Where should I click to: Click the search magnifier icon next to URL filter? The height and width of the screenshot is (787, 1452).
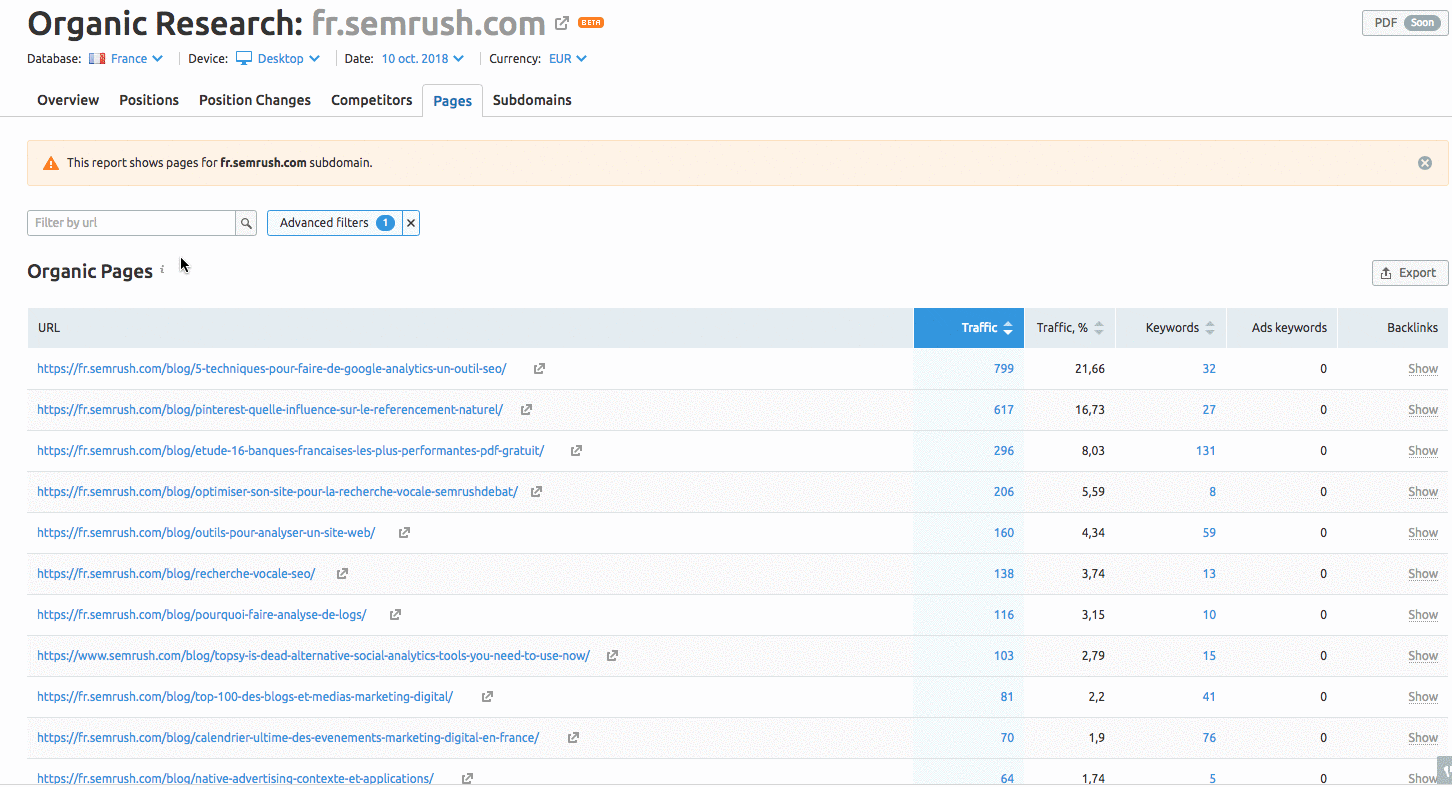[x=246, y=223]
